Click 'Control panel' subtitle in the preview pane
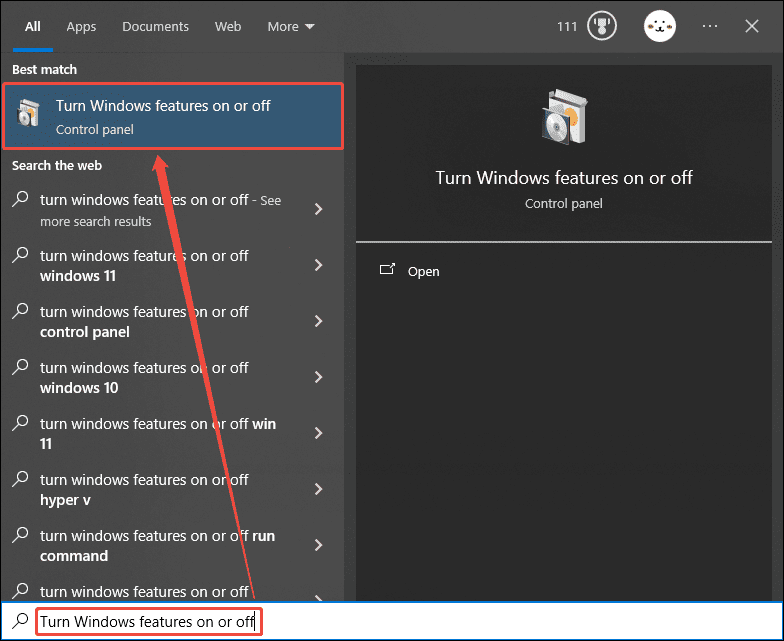 pos(564,204)
